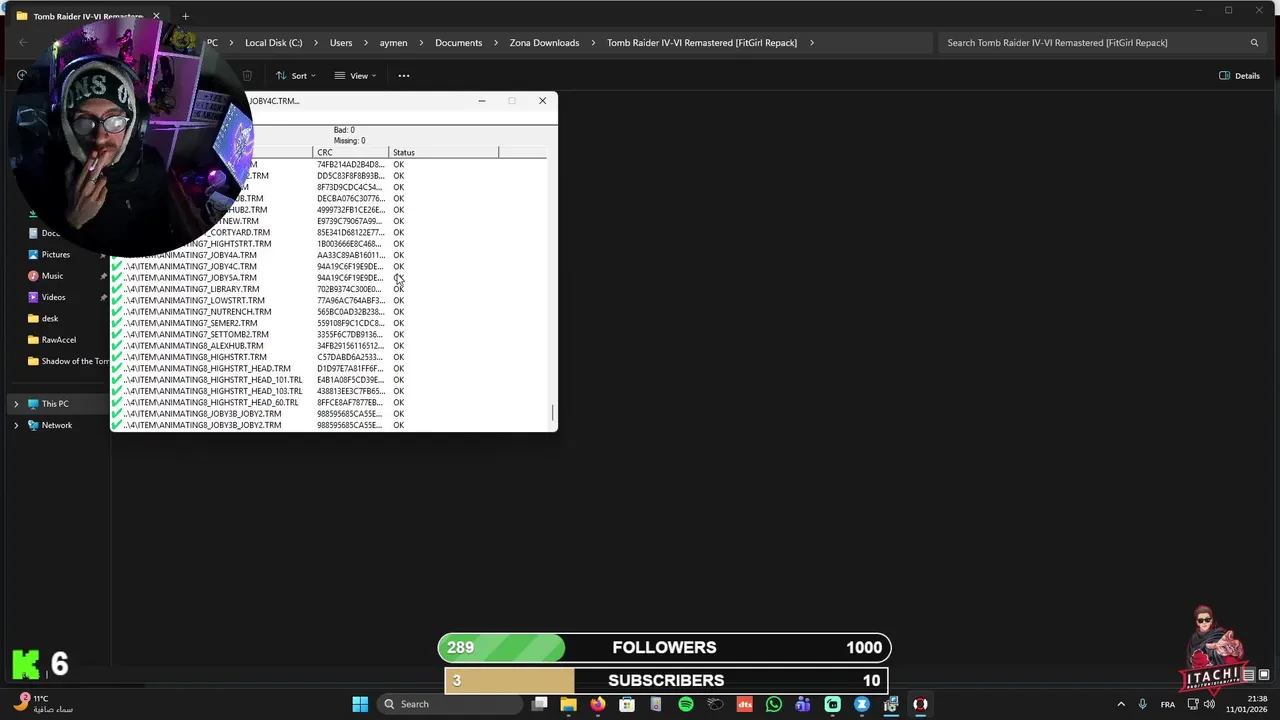The height and width of the screenshot is (720, 1280).
Task: Click Tomb Raider IV-VI Remastered [FitGirl Repack] breadcrumb
Action: point(702,43)
